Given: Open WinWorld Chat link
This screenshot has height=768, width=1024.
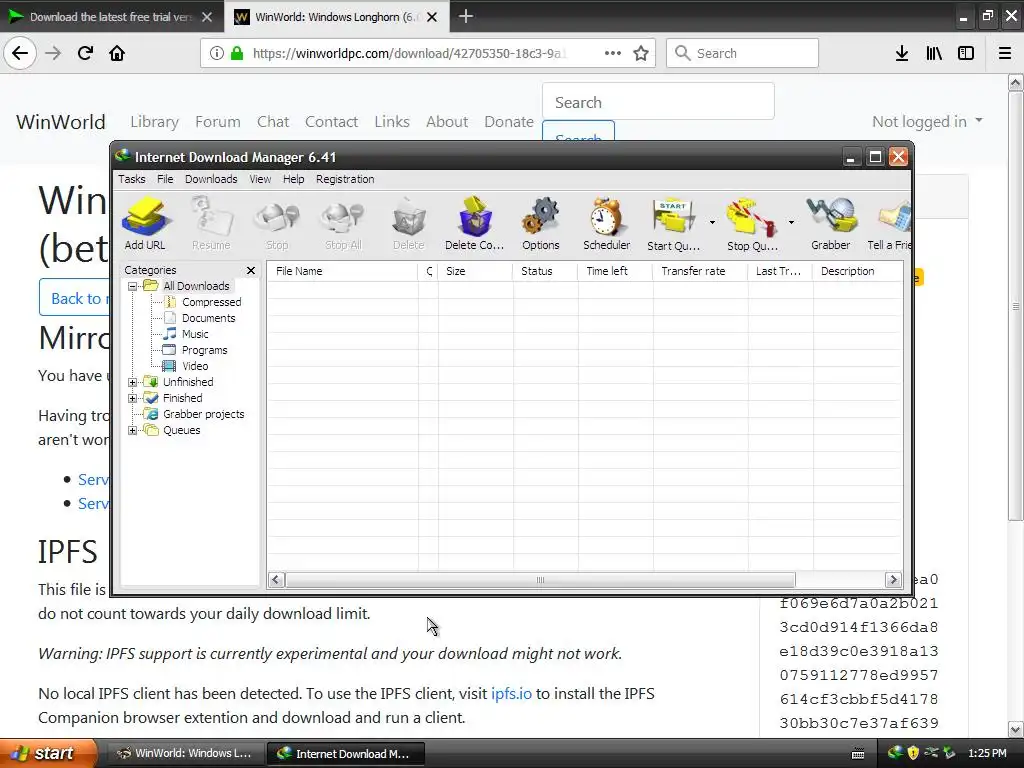Looking at the screenshot, I should pos(273,121).
